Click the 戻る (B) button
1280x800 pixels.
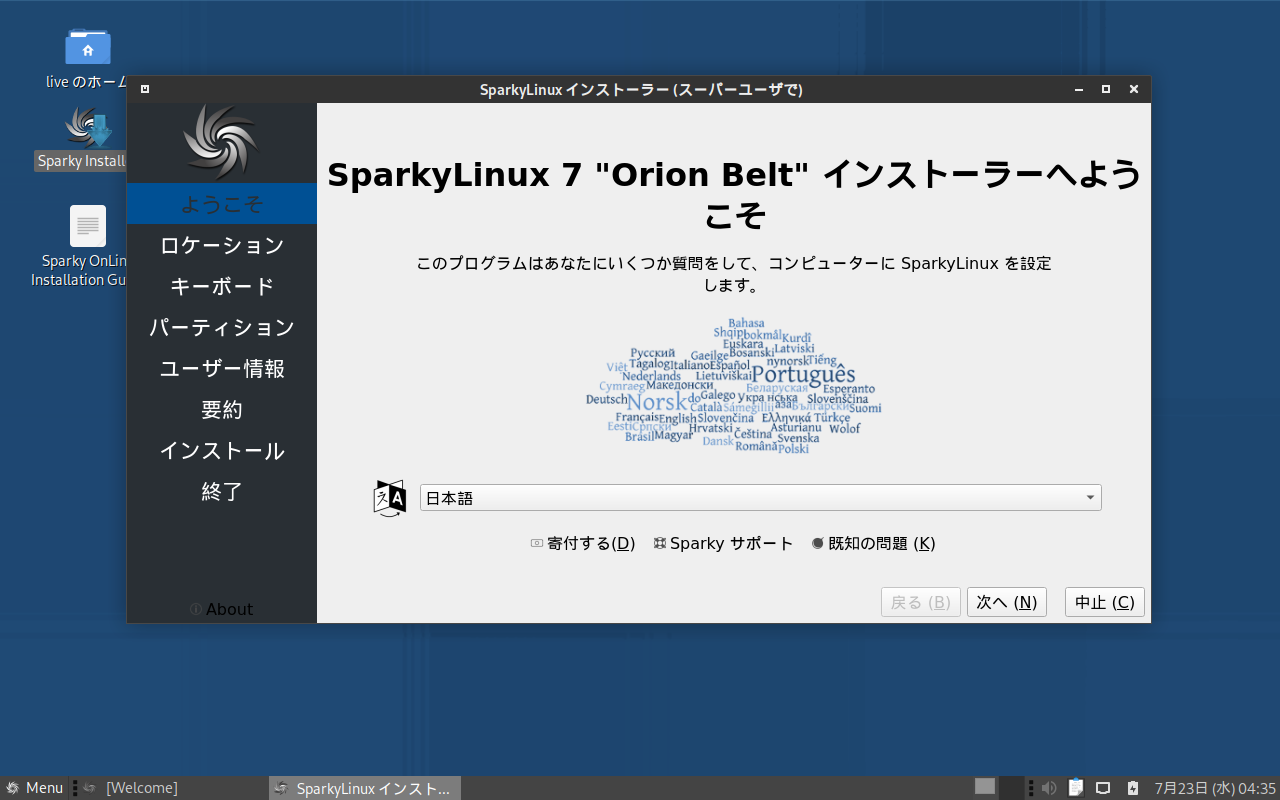coord(921,602)
